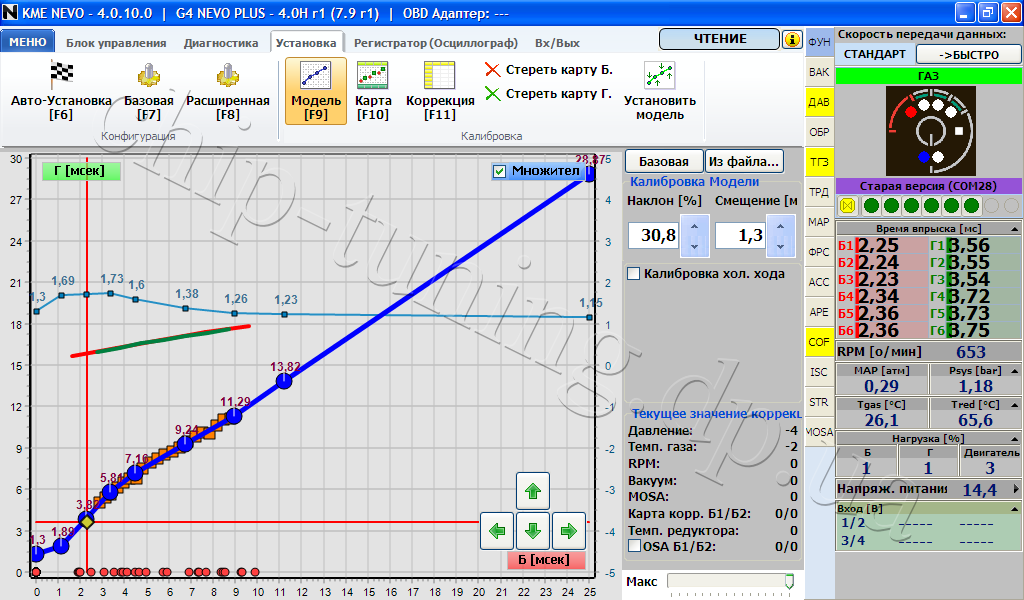Click the green left arrow on graph
The height and width of the screenshot is (600, 1024).
tap(497, 531)
